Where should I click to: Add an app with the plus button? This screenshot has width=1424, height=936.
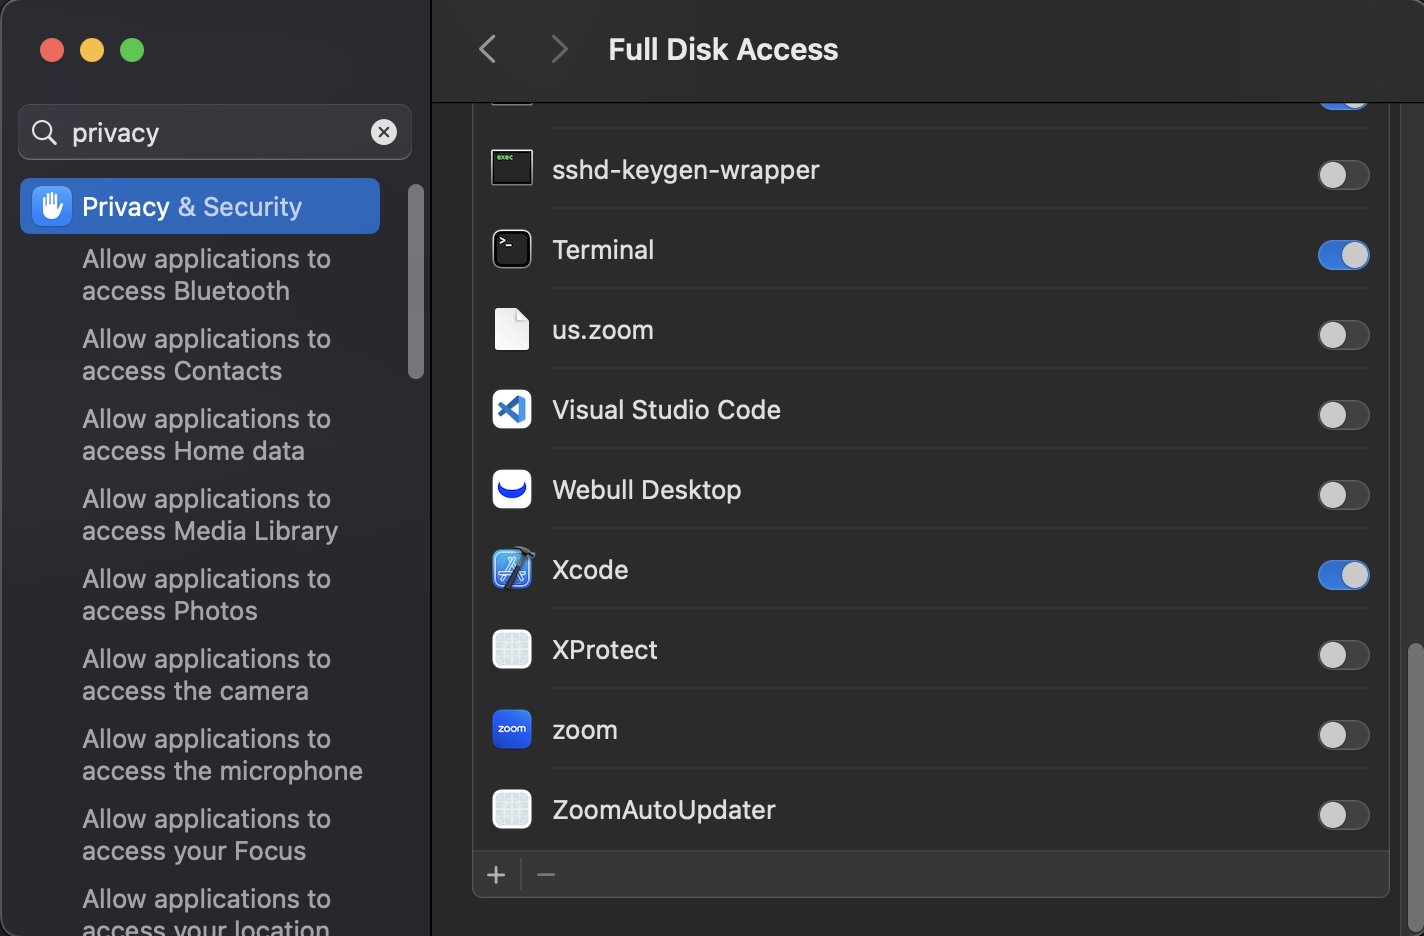(496, 875)
